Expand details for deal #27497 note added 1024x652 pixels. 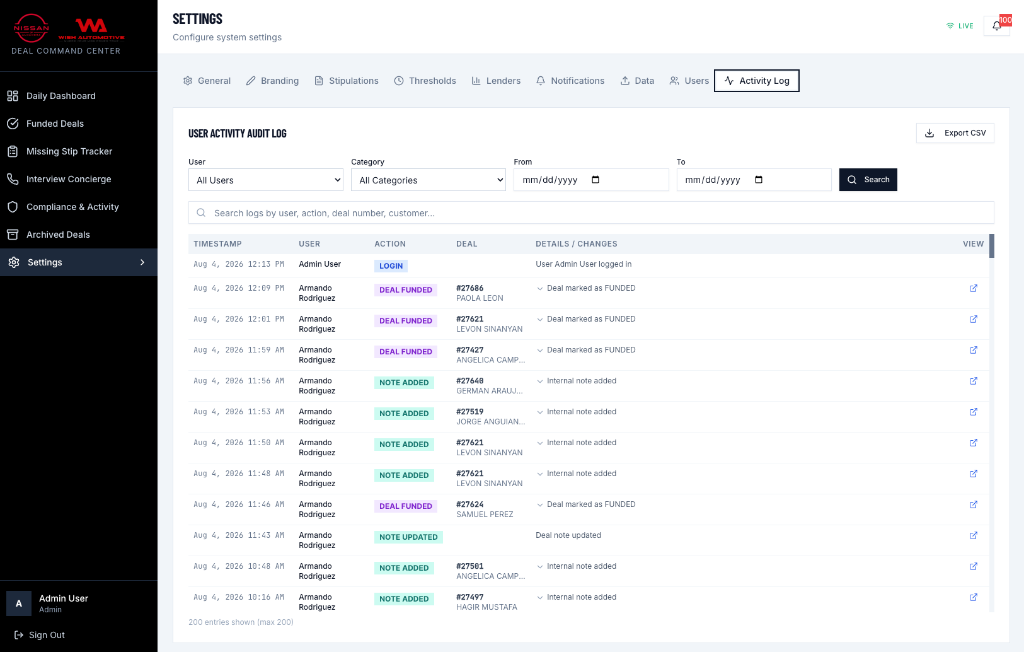click(x=540, y=597)
